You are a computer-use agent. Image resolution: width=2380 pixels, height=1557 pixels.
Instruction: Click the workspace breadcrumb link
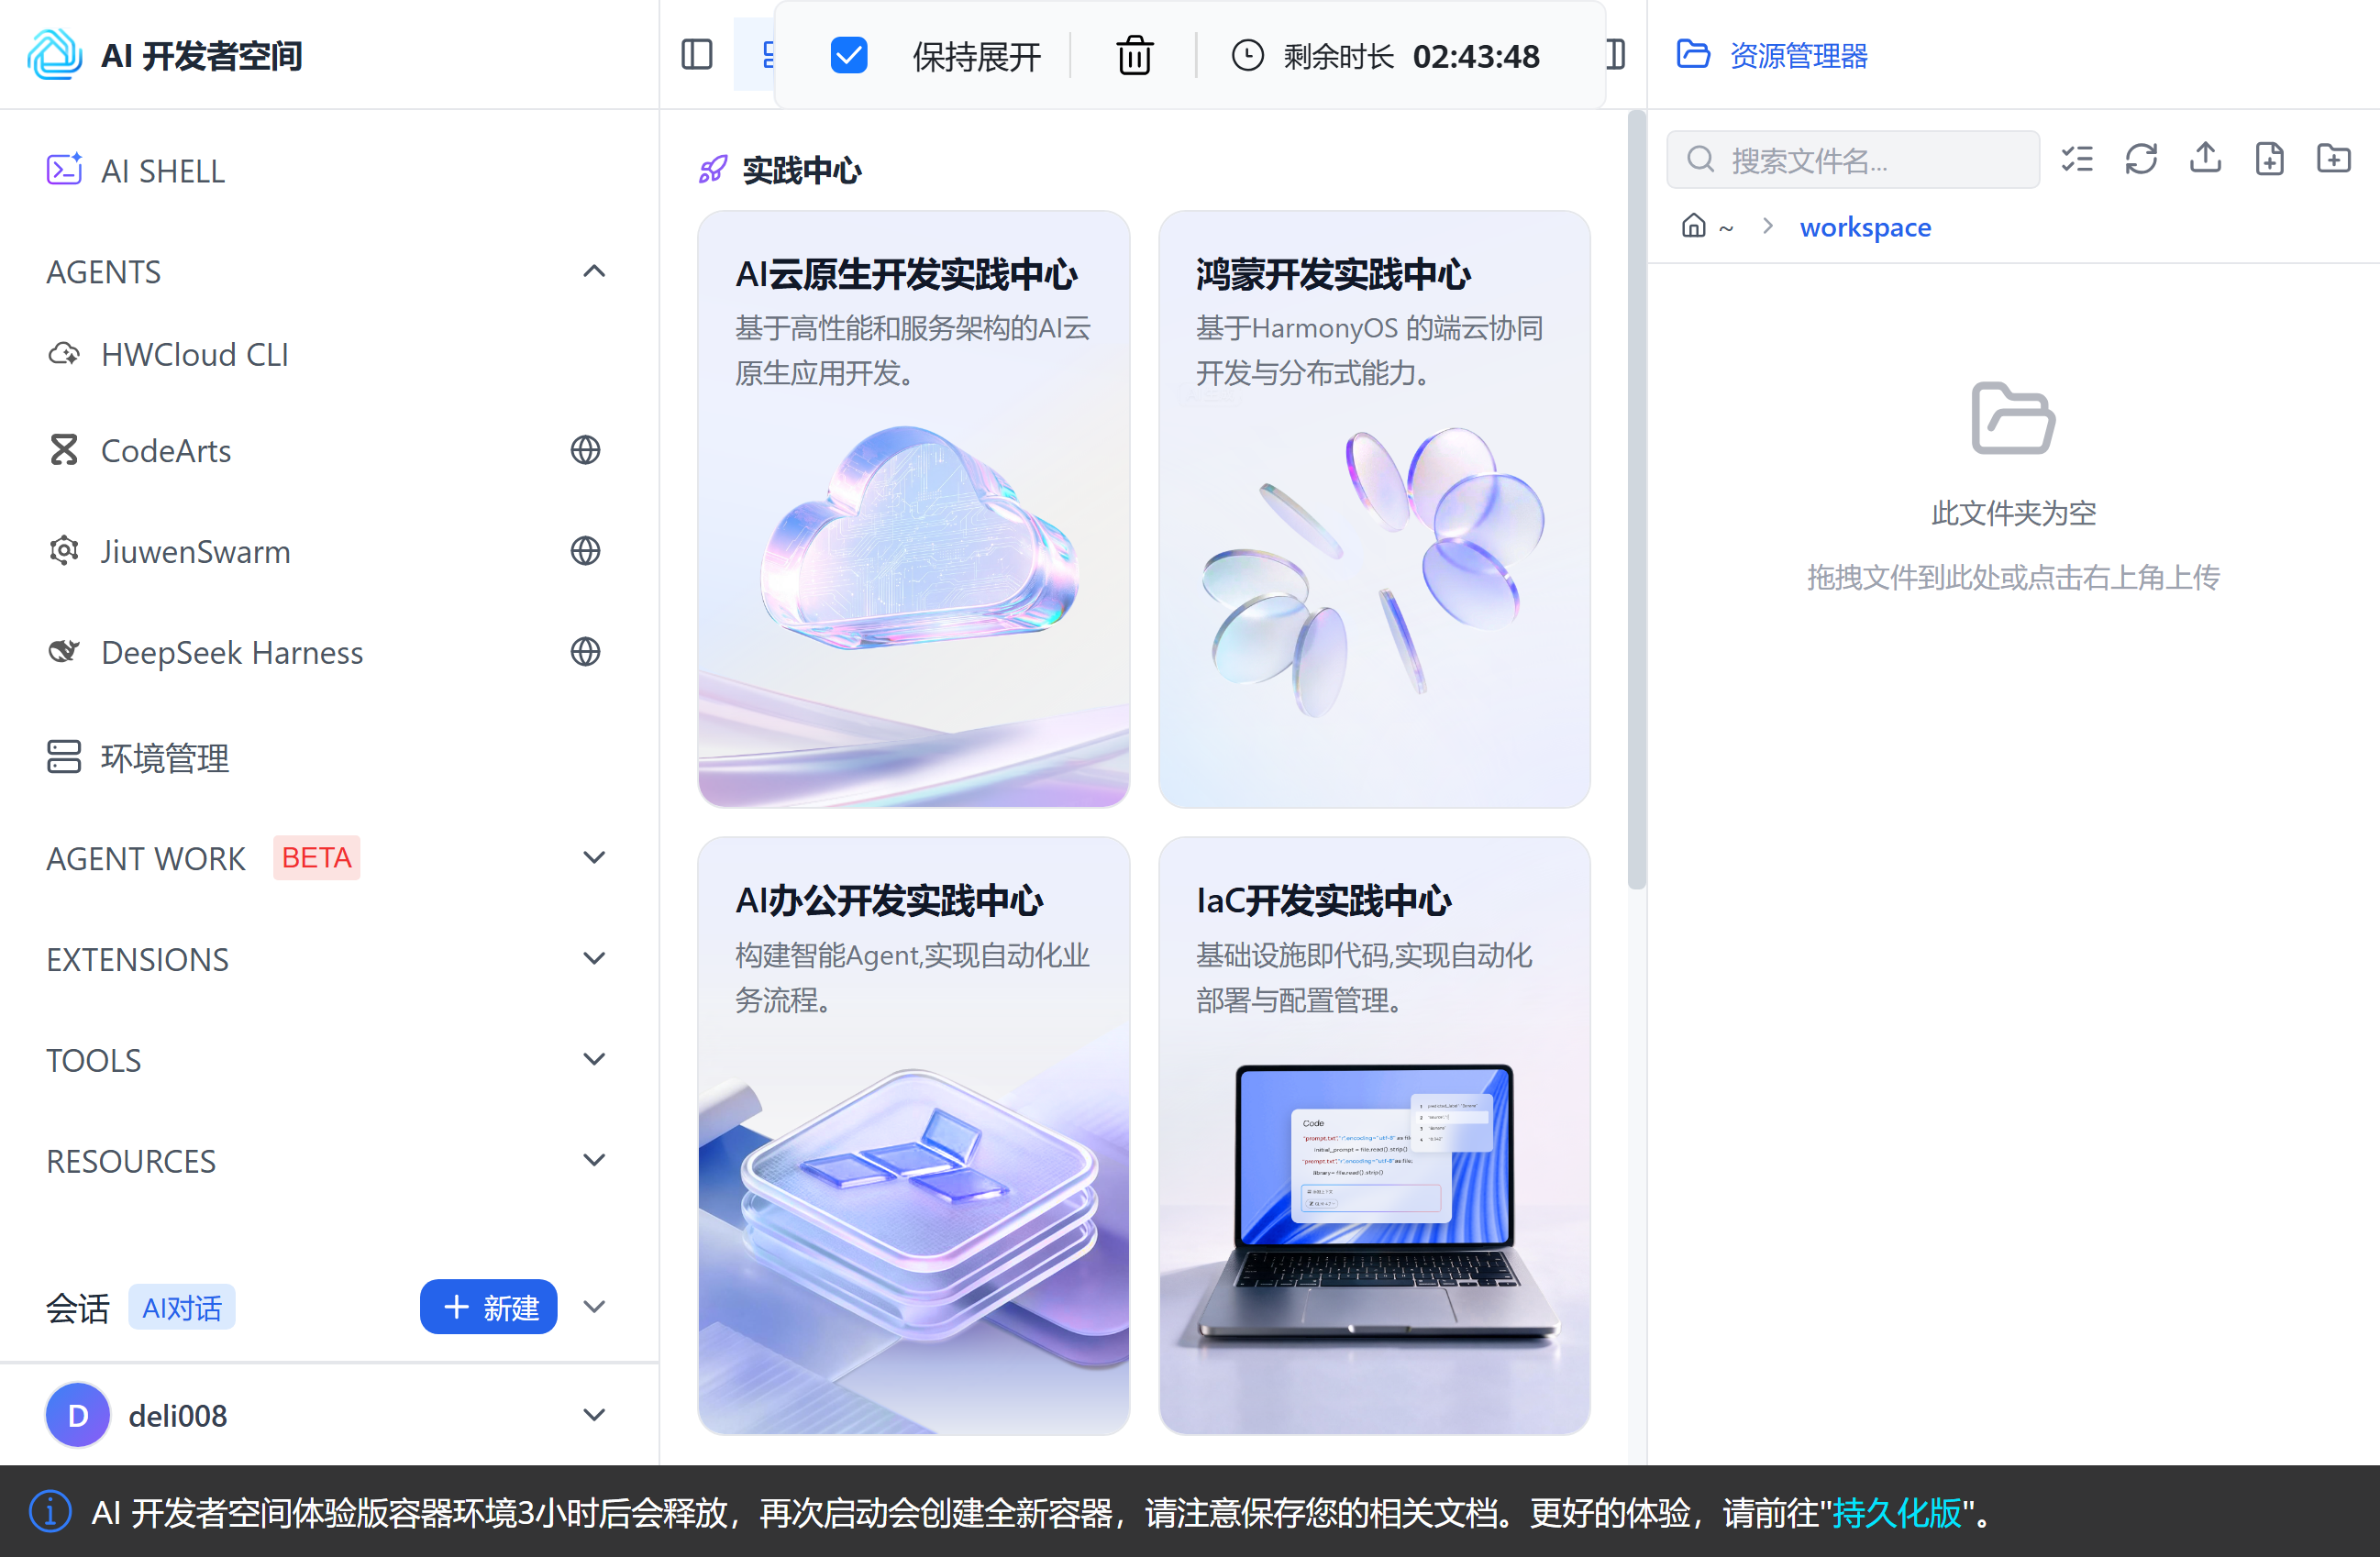tap(1865, 227)
